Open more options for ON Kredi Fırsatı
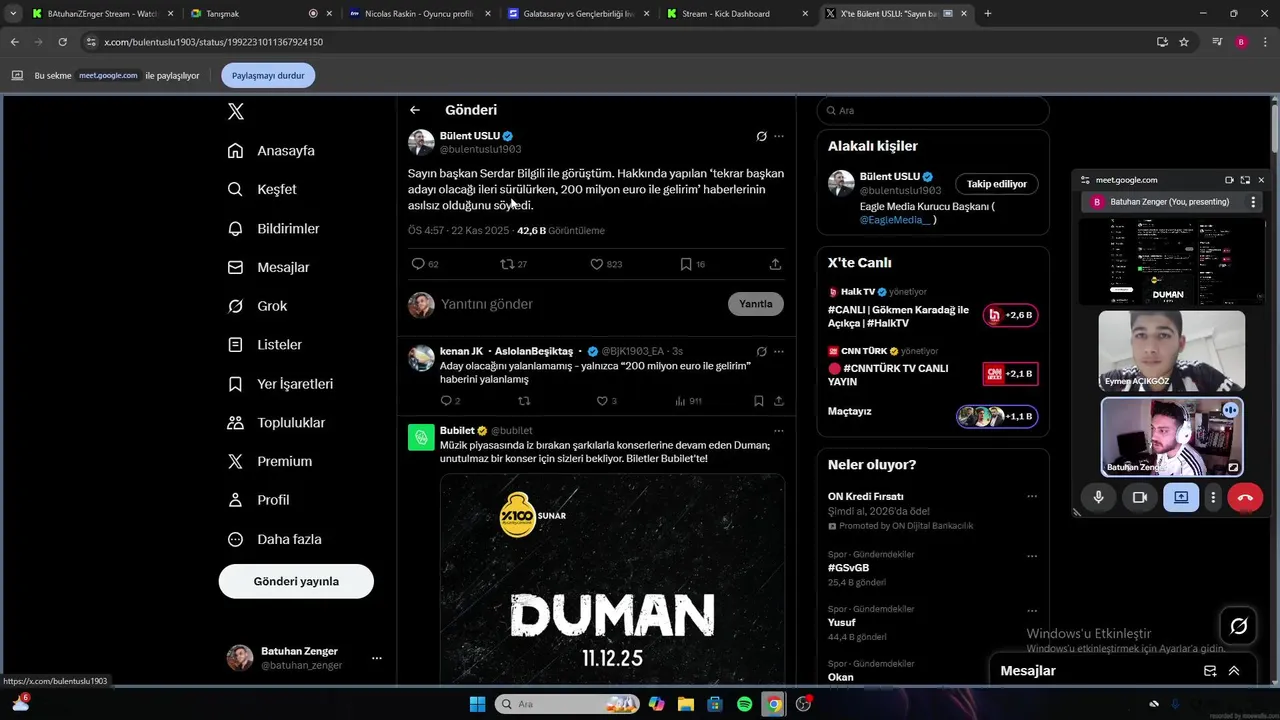This screenshot has width=1280, height=720. pos(1032,497)
